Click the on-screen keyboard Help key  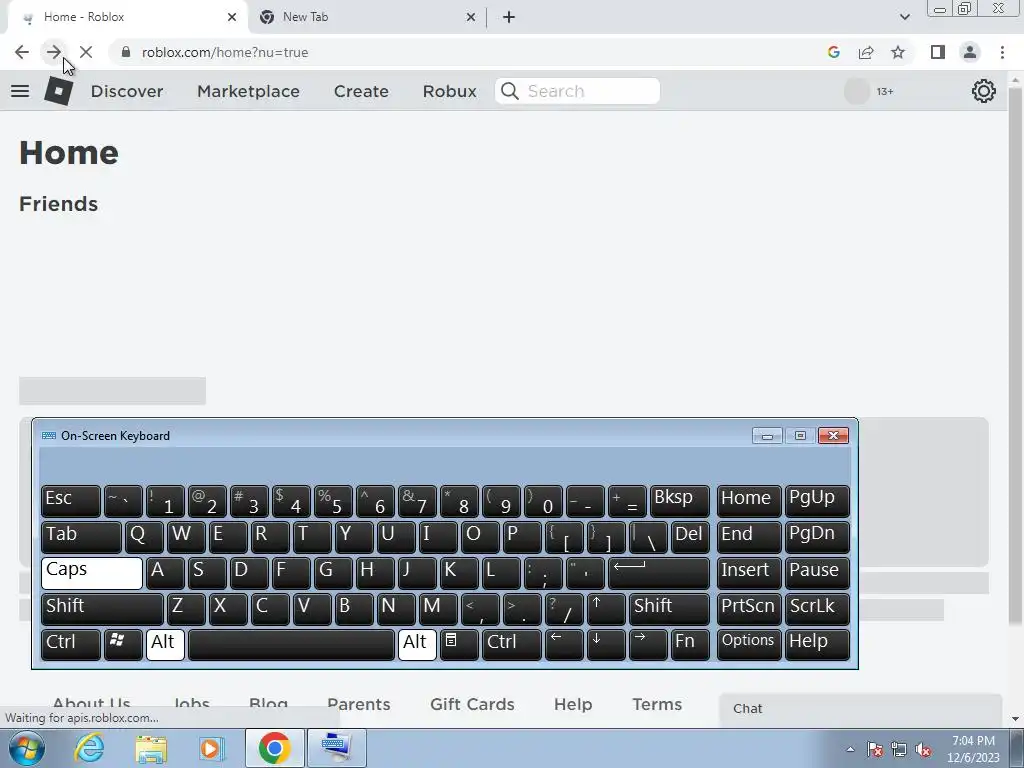click(817, 645)
